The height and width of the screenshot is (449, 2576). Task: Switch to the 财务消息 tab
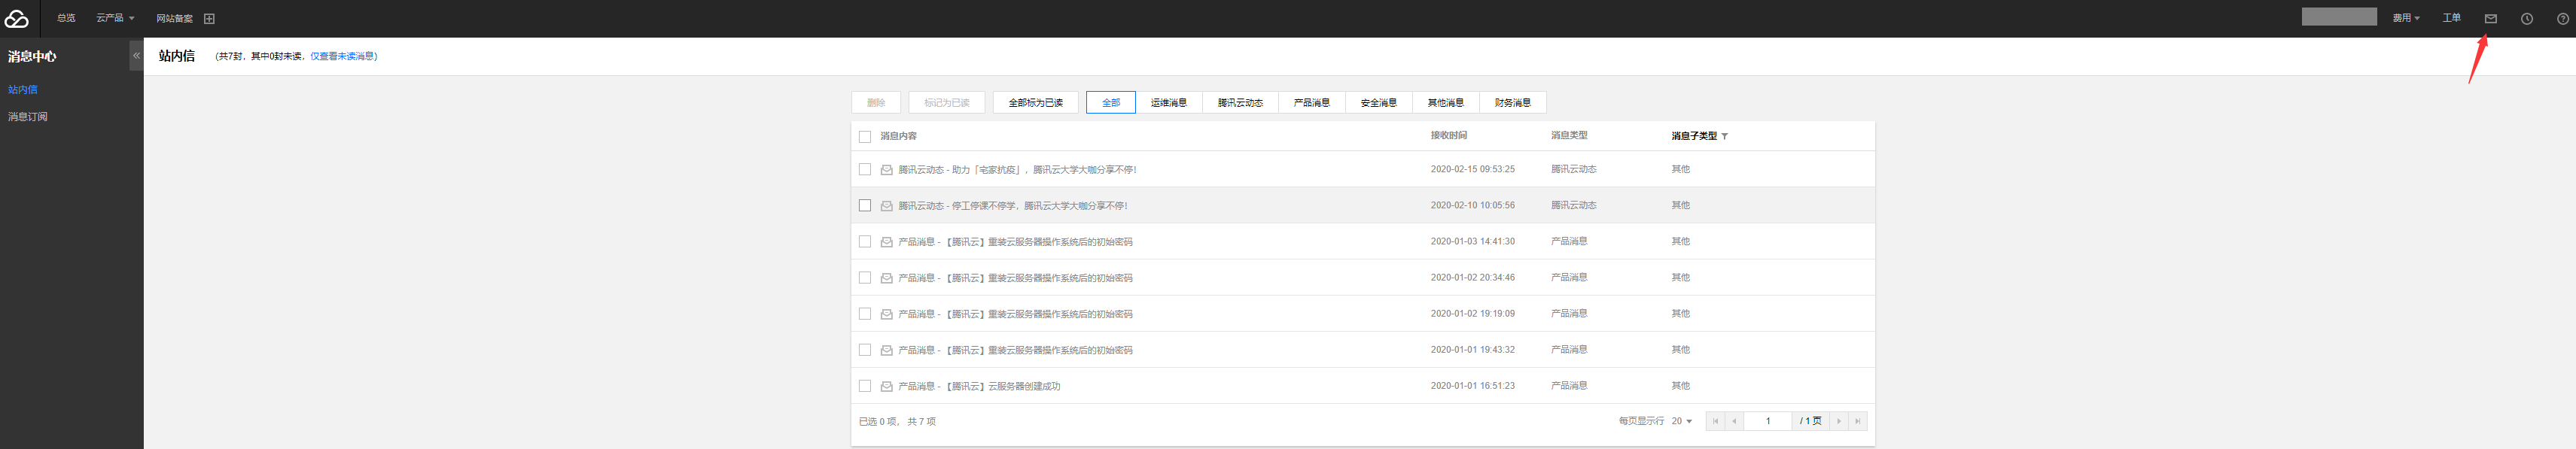1513,103
